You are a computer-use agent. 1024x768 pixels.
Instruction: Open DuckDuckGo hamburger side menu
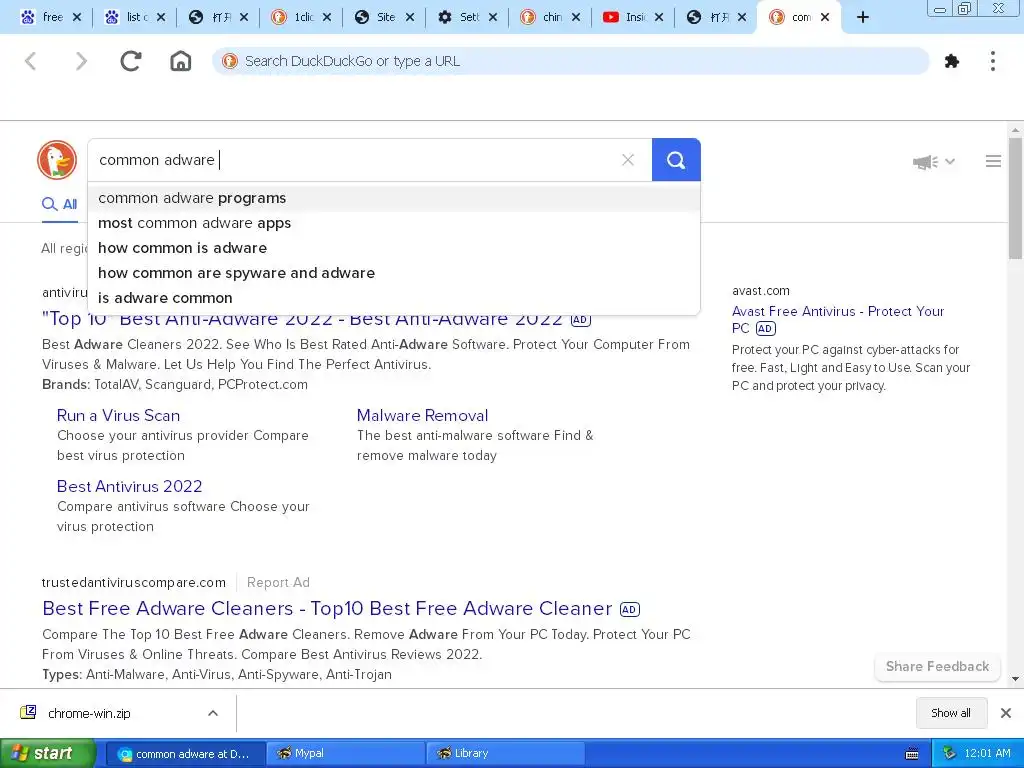pos(993,161)
